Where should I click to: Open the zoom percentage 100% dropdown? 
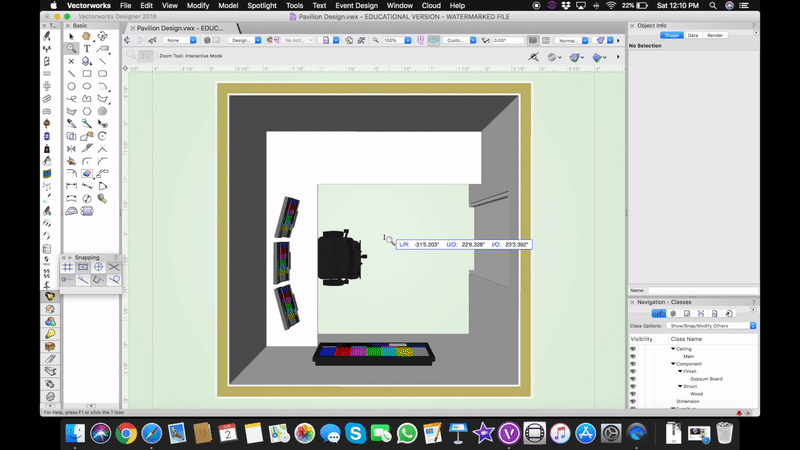click(x=396, y=40)
